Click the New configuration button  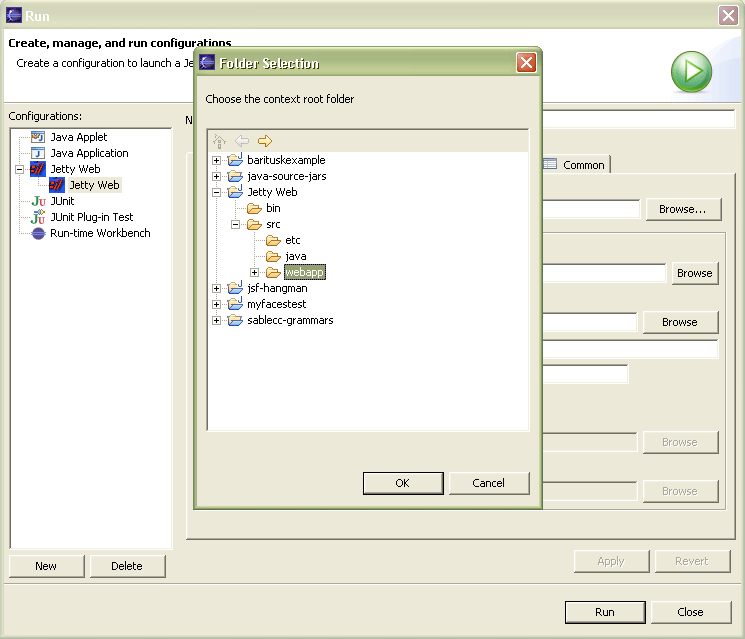click(46, 566)
